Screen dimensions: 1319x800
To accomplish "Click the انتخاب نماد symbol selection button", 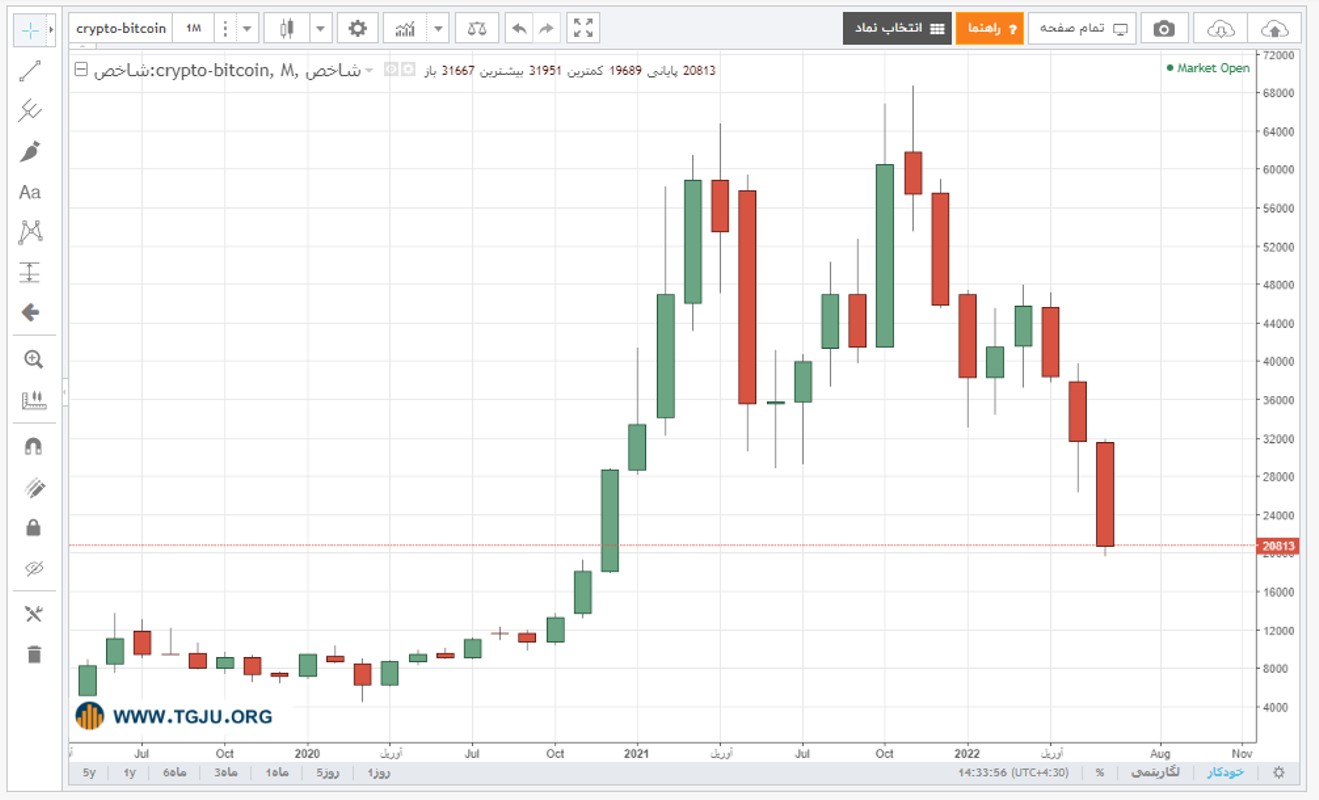I will tap(897, 28).
